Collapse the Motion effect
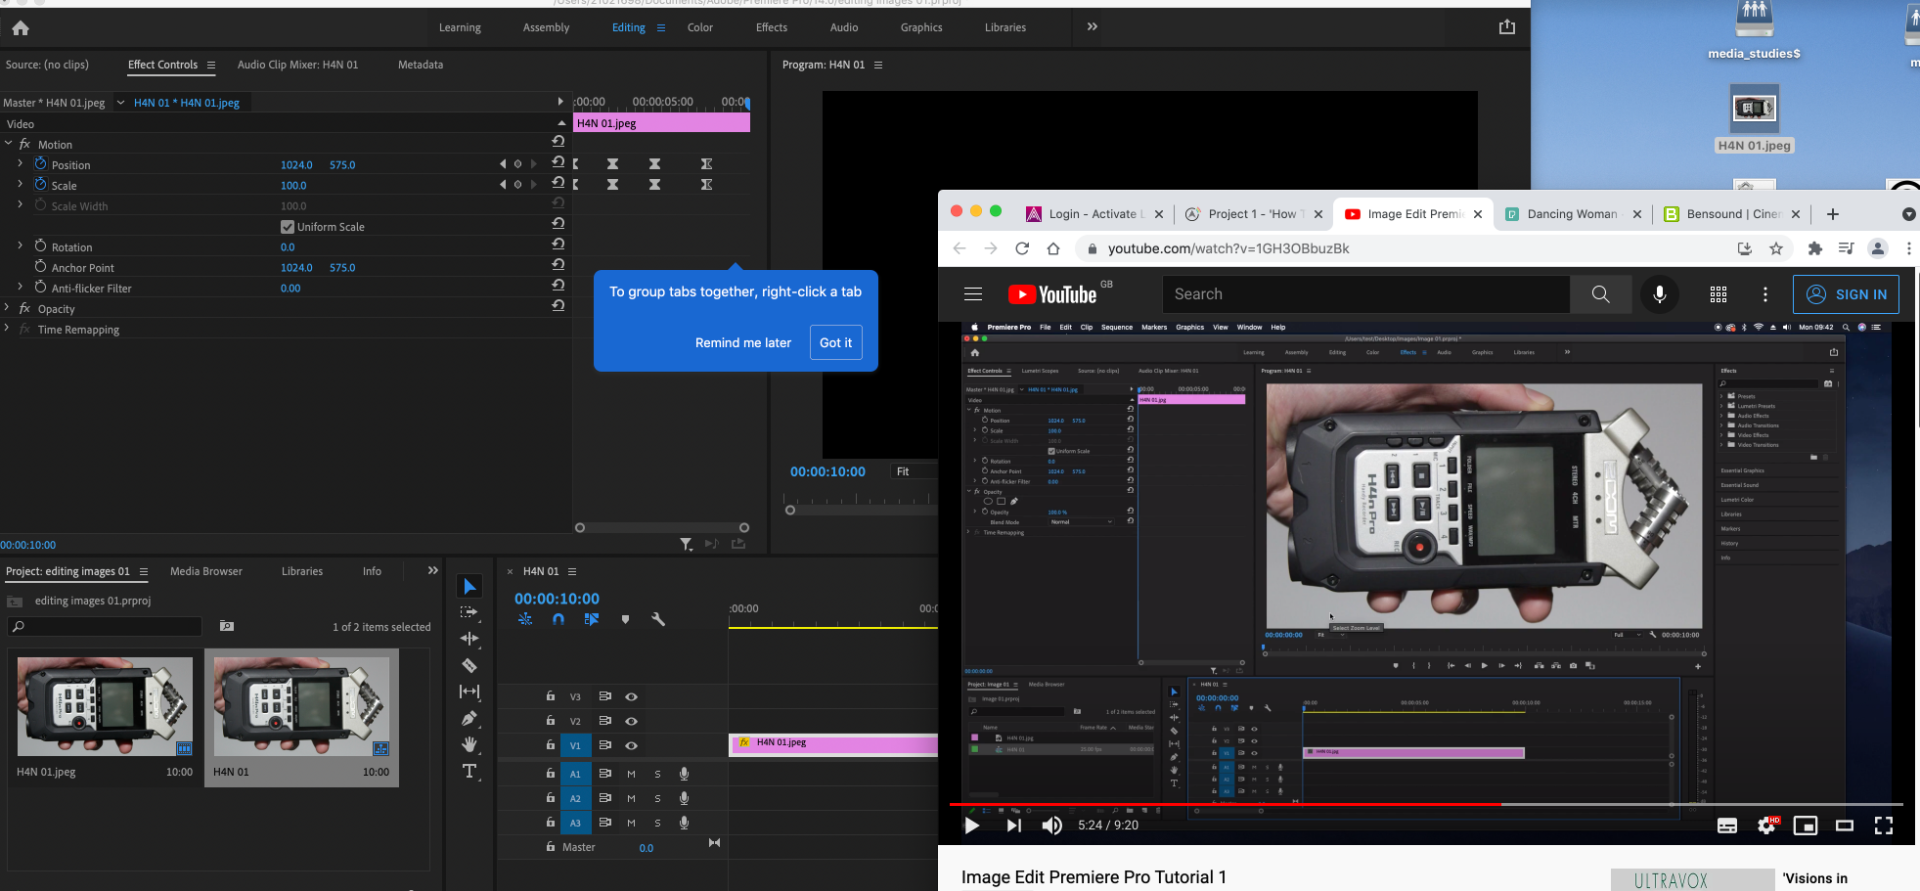 point(8,144)
